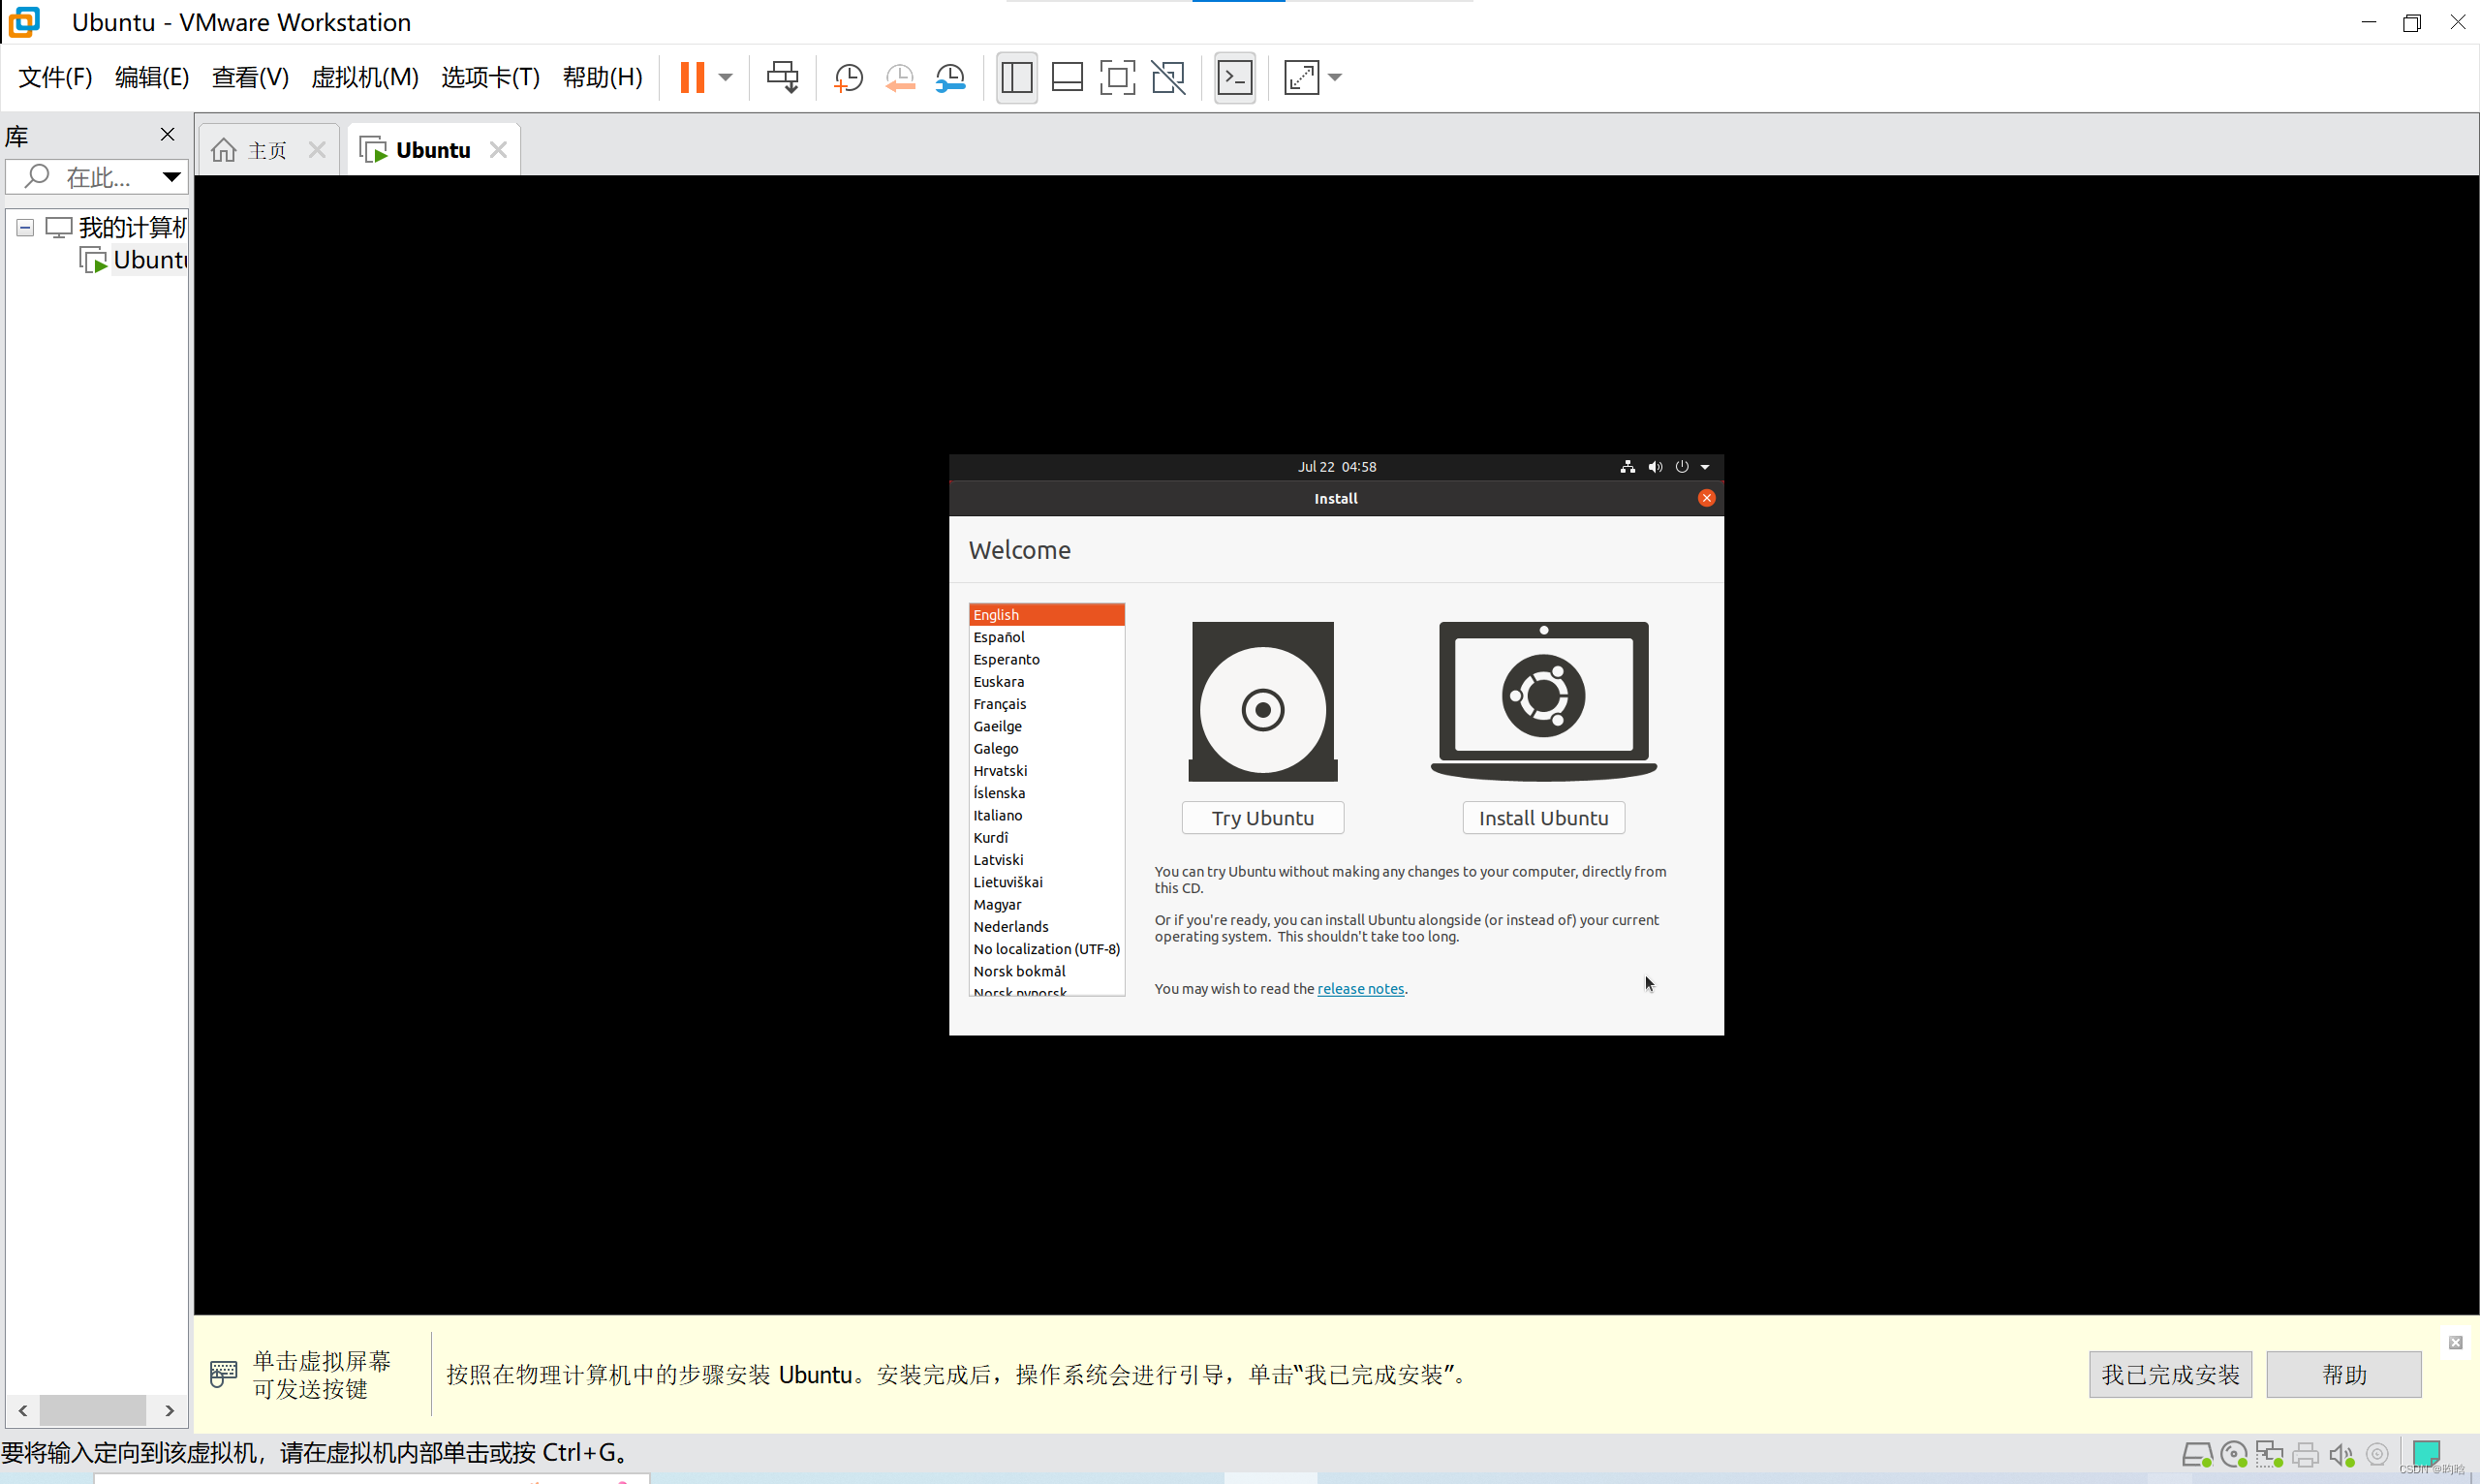Image resolution: width=2480 pixels, height=1484 pixels.
Task: Select Français in the language list
Action: pyautogui.click(x=1000, y=703)
